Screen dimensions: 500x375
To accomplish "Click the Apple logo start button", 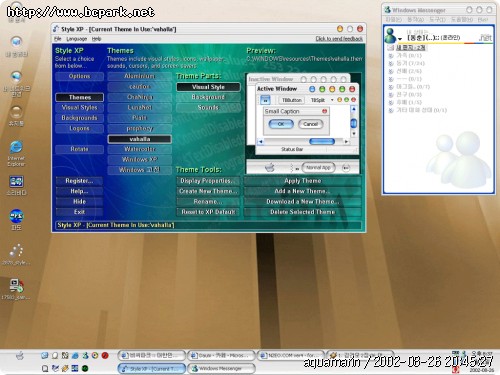I will (20, 356).
